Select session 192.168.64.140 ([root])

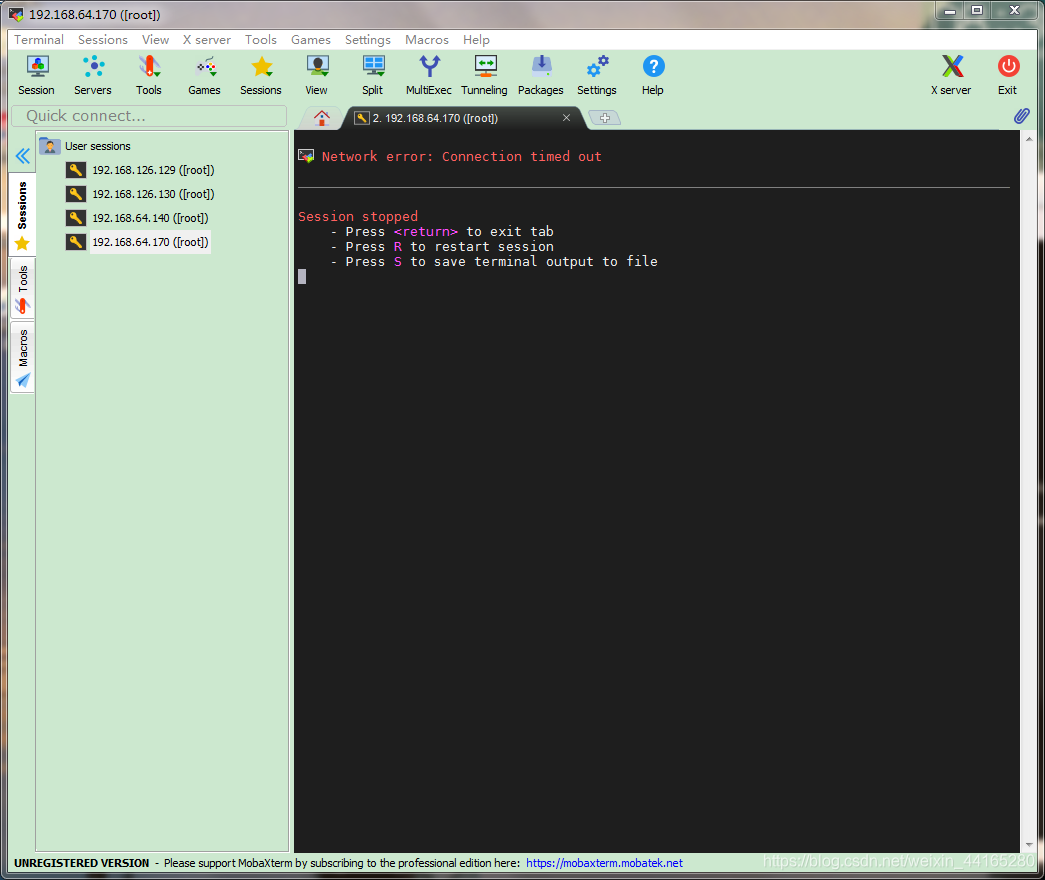click(150, 218)
